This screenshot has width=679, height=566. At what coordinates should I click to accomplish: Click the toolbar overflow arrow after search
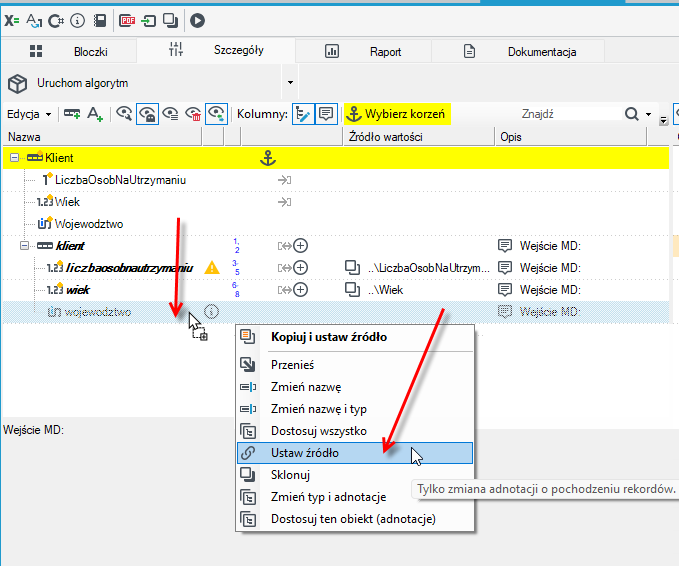point(663,120)
